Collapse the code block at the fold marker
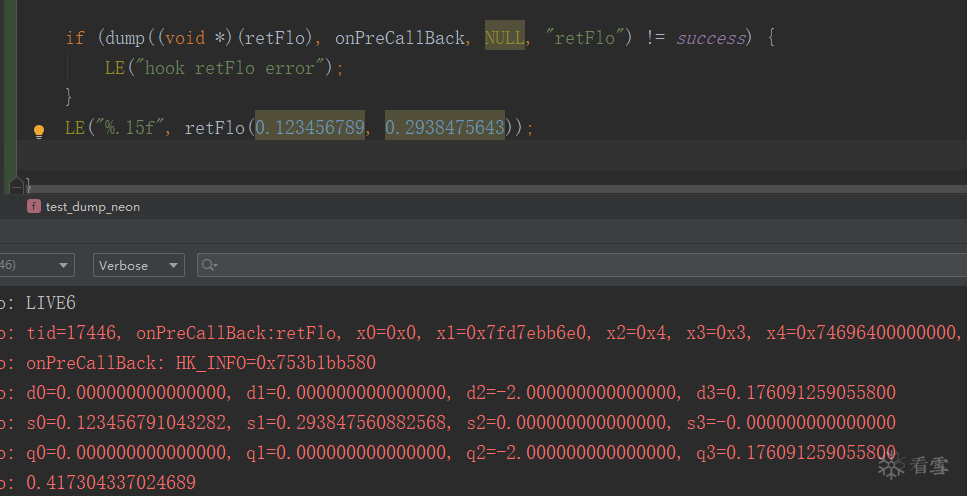This screenshot has width=967, height=496. 16,185
